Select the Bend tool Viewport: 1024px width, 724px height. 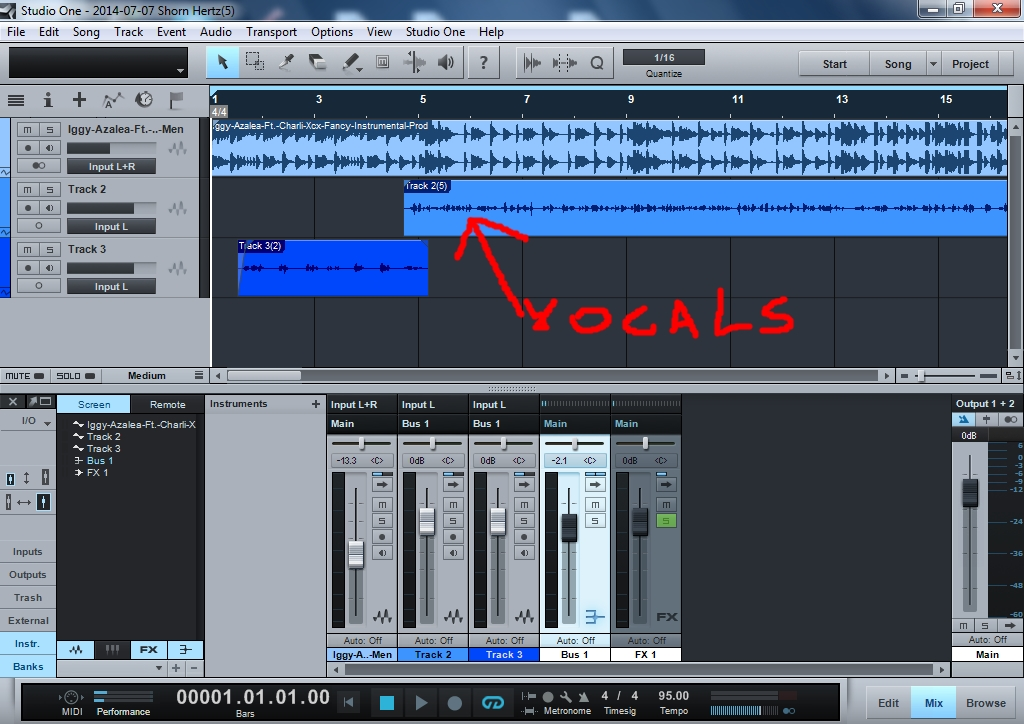pyautogui.click(x=415, y=63)
